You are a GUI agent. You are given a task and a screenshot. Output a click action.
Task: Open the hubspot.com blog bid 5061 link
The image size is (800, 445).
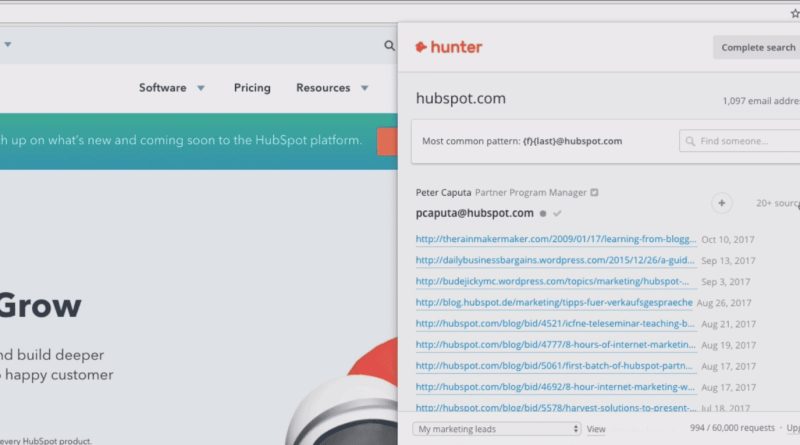[x=554, y=366]
